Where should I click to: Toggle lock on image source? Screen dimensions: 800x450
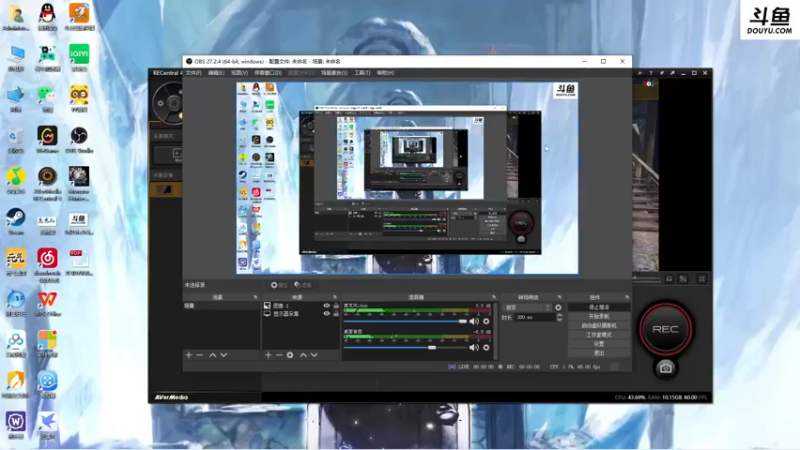tap(336, 306)
